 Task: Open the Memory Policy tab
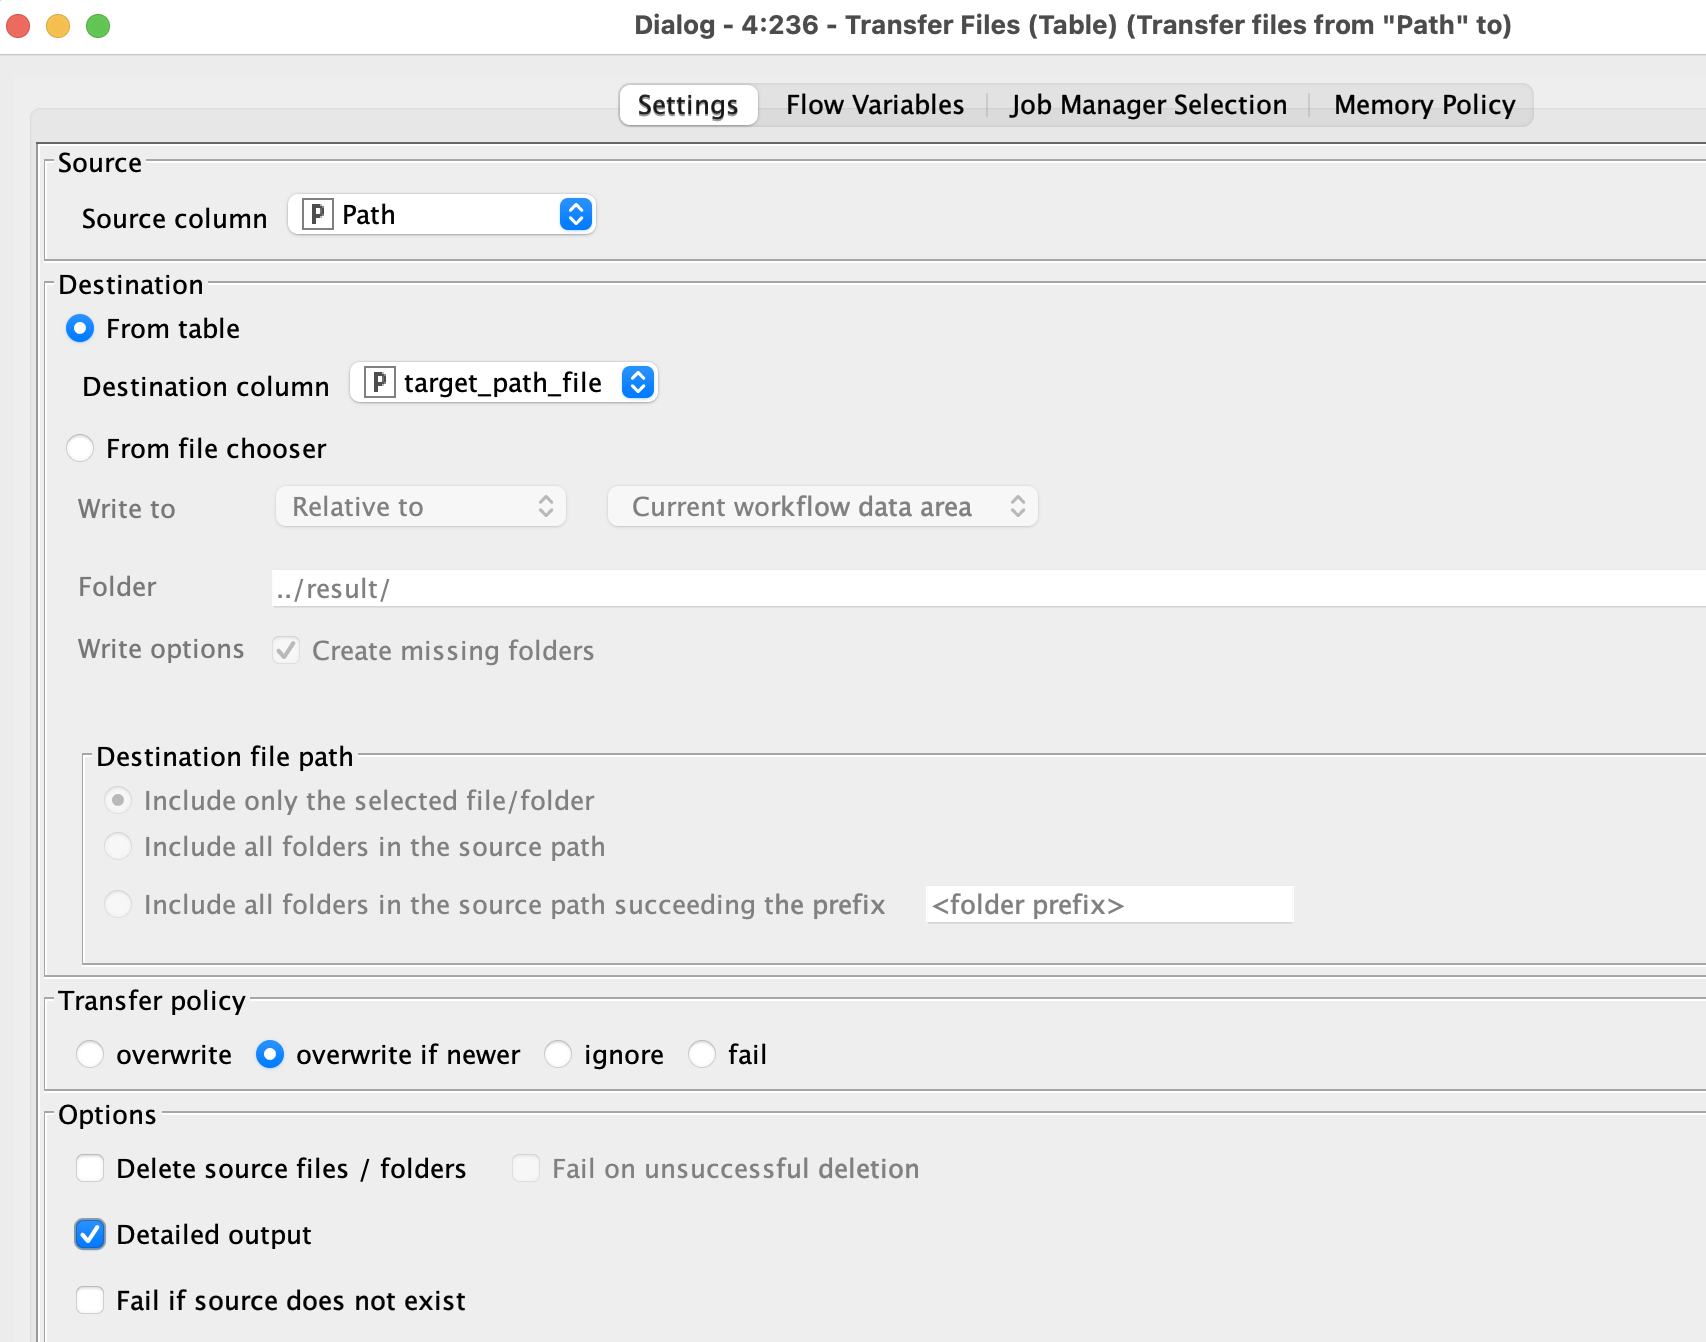[1423, 104]
